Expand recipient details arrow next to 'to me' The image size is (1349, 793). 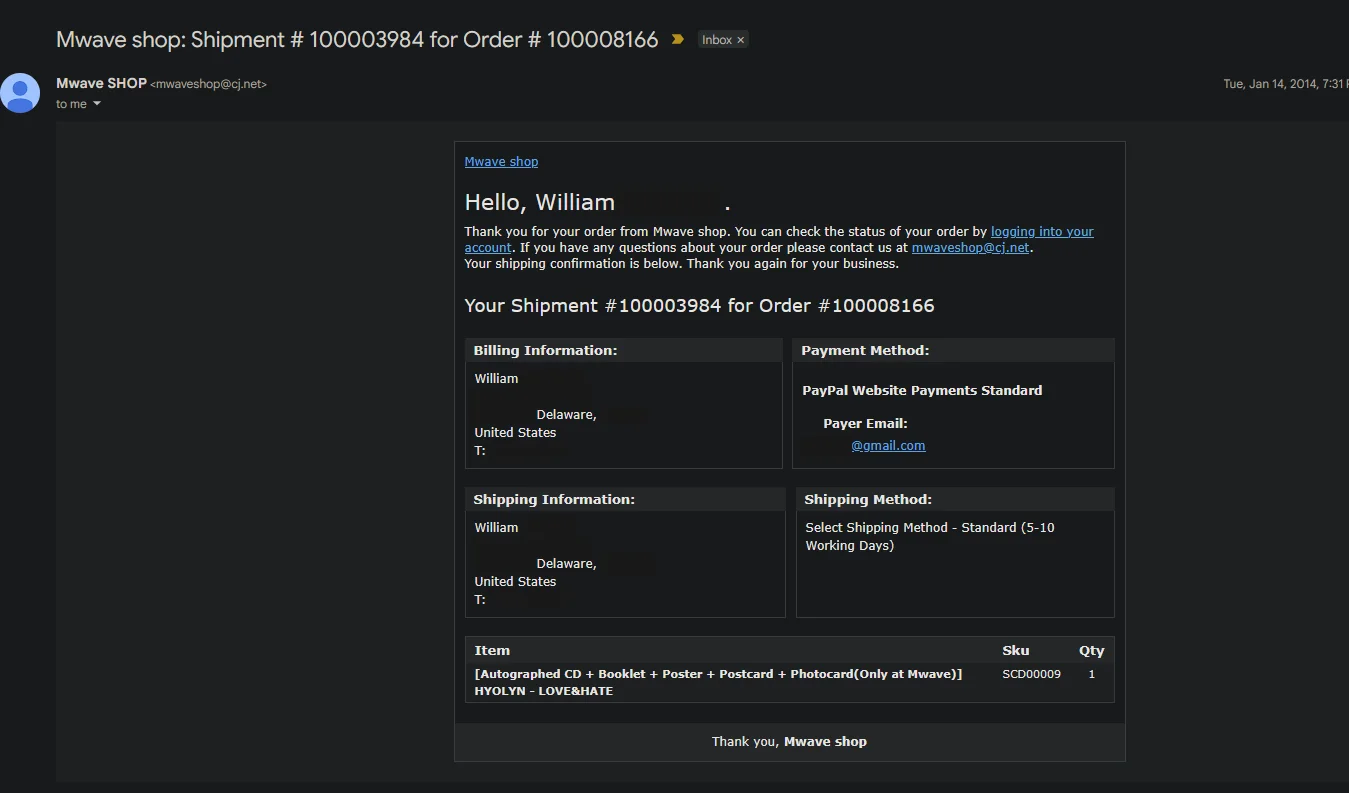(97, 104)
